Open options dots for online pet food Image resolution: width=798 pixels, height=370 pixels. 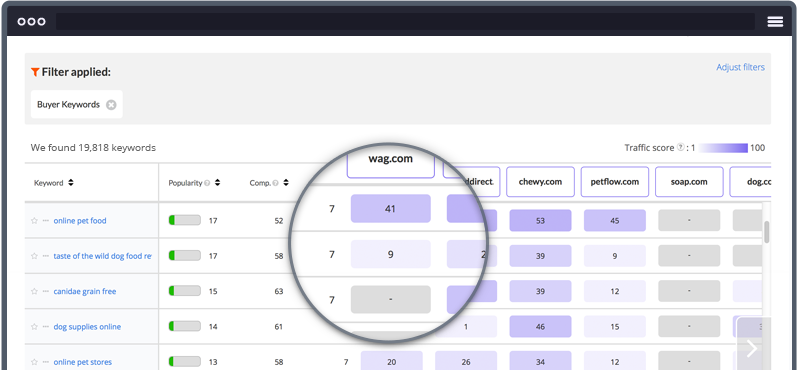(46, 221)
